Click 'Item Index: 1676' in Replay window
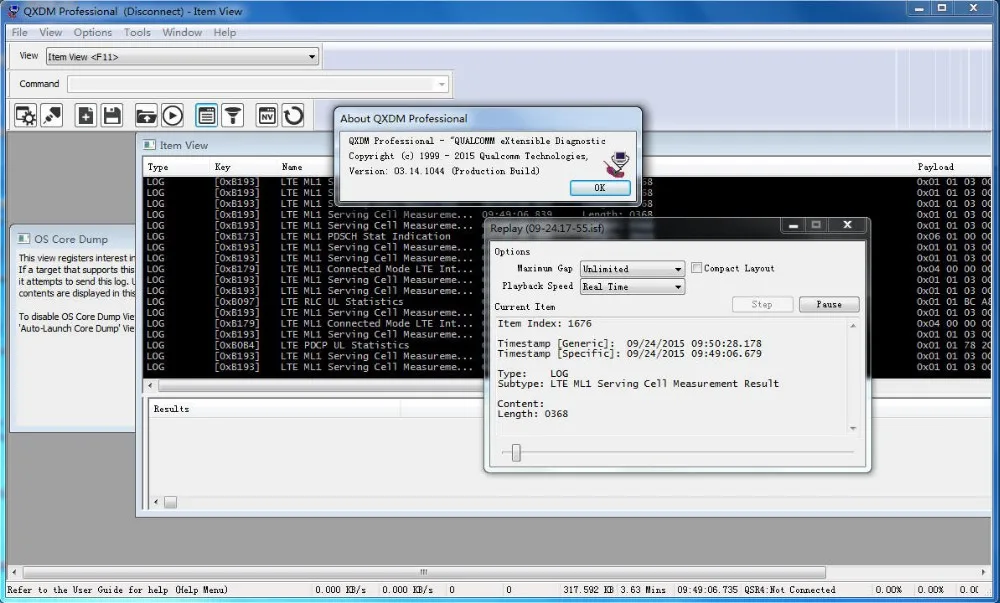 click(545, 323)
